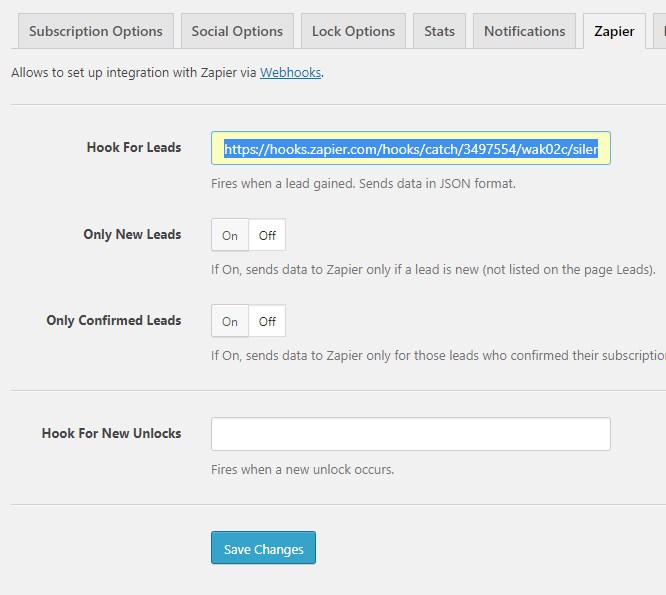Follow the Webhooks link
666x595 pixels.
point(291,73)
